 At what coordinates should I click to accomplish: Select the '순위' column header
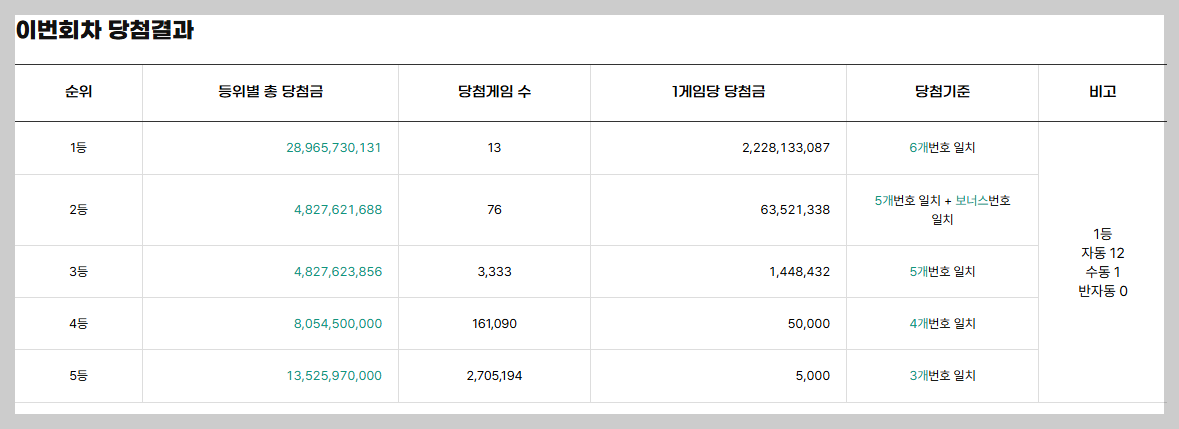click(x=78, y=92)
